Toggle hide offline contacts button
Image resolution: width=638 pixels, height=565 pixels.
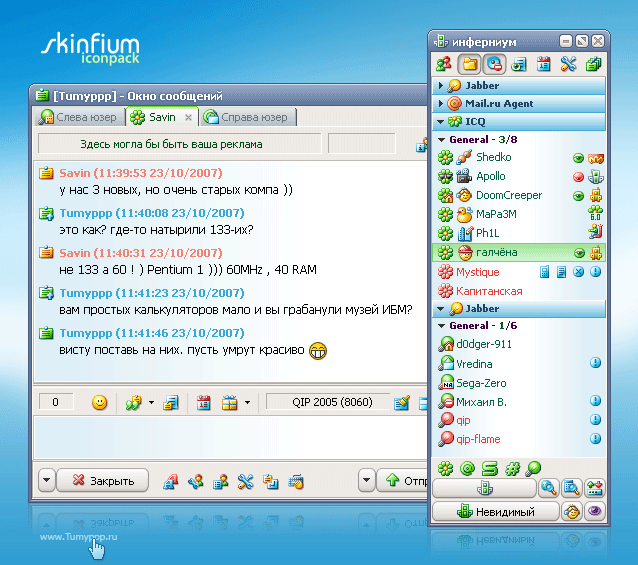(x=494, y=64)
